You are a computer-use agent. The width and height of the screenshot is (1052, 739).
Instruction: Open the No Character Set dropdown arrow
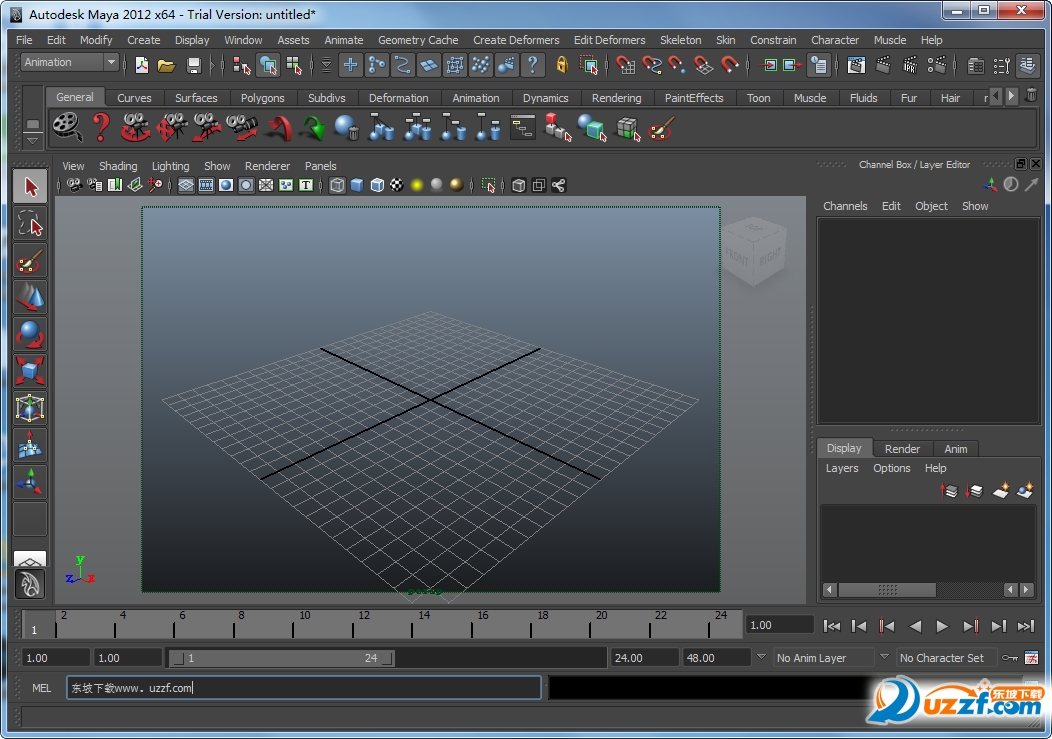(884, 656)
